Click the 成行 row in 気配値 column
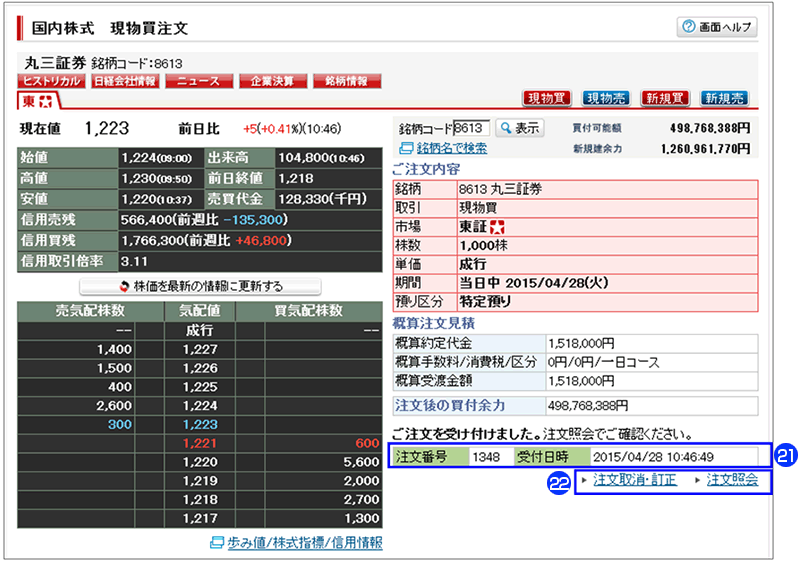 tap(199, 330)
